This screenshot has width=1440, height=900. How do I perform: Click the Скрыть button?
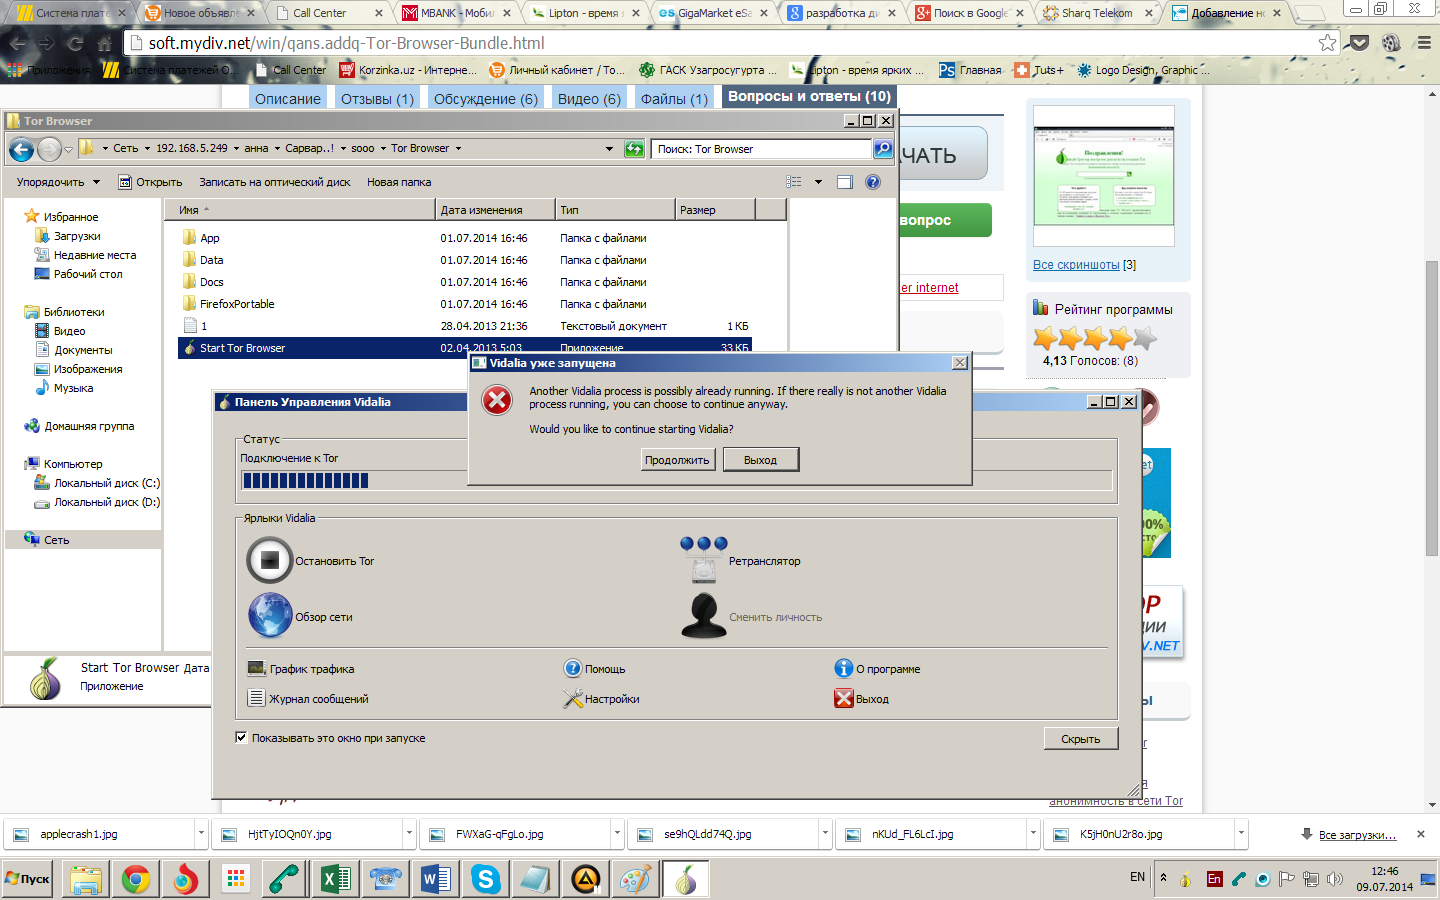click(1080, 739)
